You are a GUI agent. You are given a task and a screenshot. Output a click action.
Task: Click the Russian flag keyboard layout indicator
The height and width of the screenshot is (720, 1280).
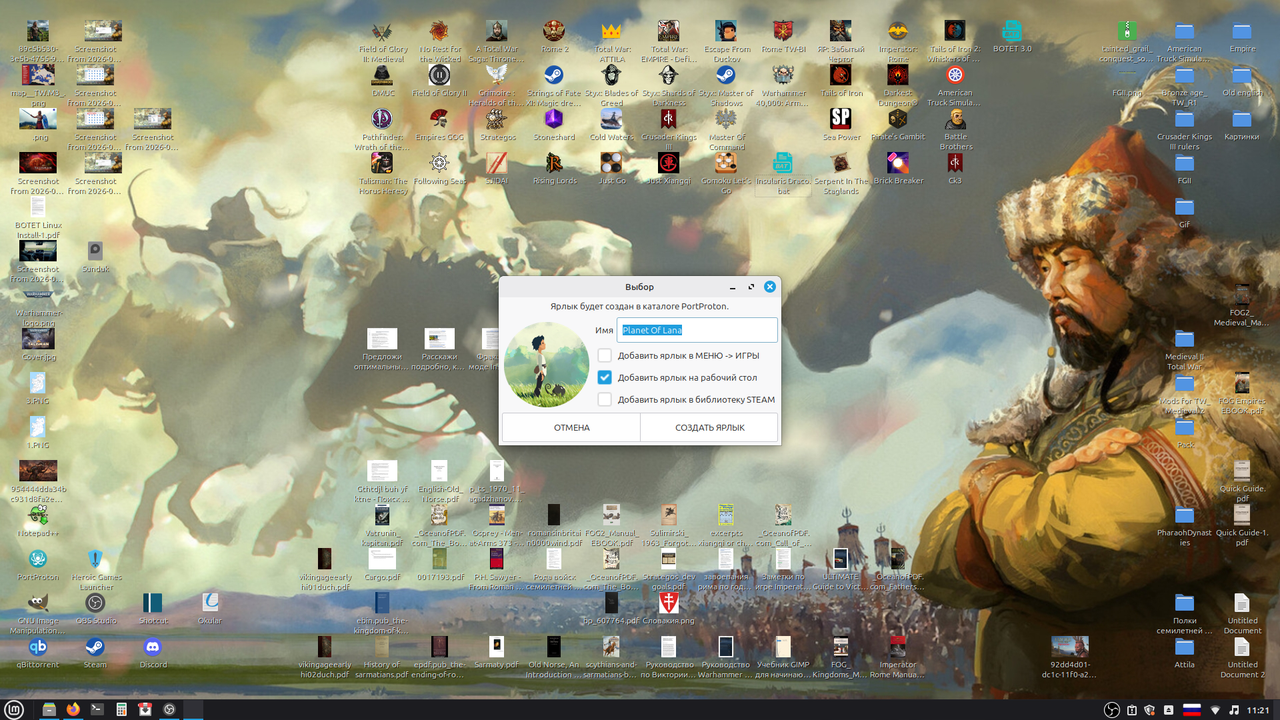click(1191, 710)
